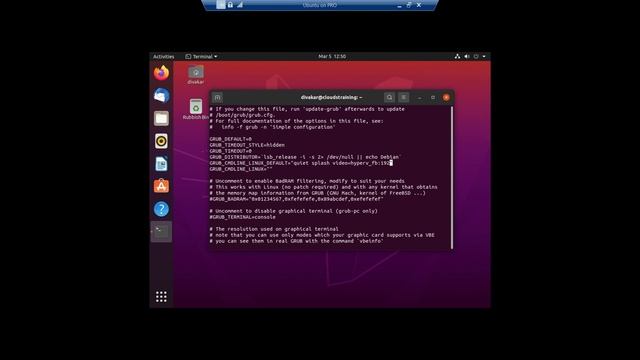The width and height of the screenshot is (640, 360).
Task: Click 'Uncomment to disable graphical terminal' line
Action: coord(293,211)
